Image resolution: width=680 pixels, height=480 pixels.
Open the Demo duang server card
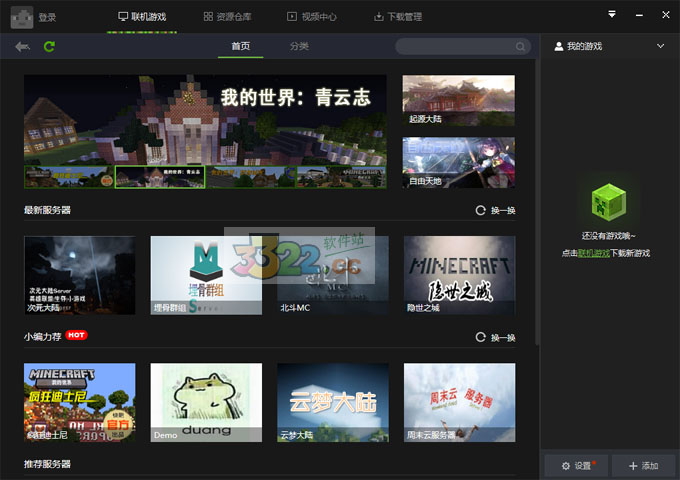click(206, 402)
